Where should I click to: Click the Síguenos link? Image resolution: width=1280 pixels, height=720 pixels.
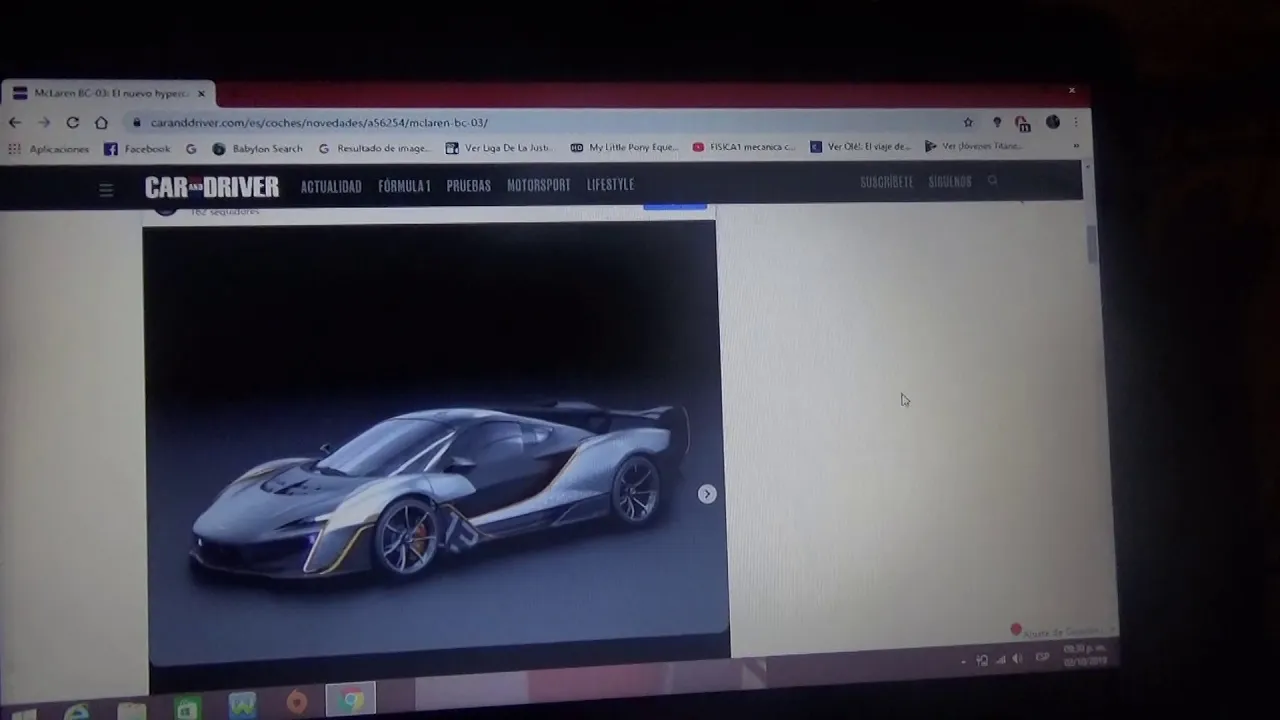coord(949,182)
